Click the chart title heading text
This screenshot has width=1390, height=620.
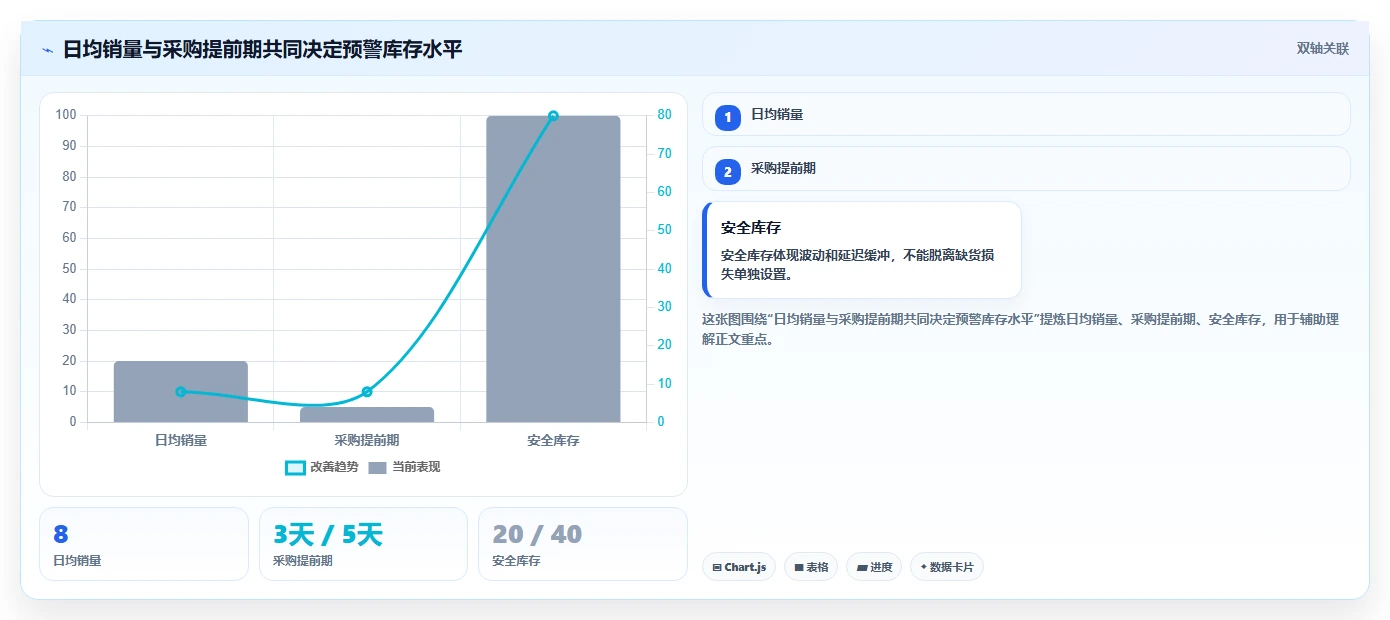(x=262, y=50)
